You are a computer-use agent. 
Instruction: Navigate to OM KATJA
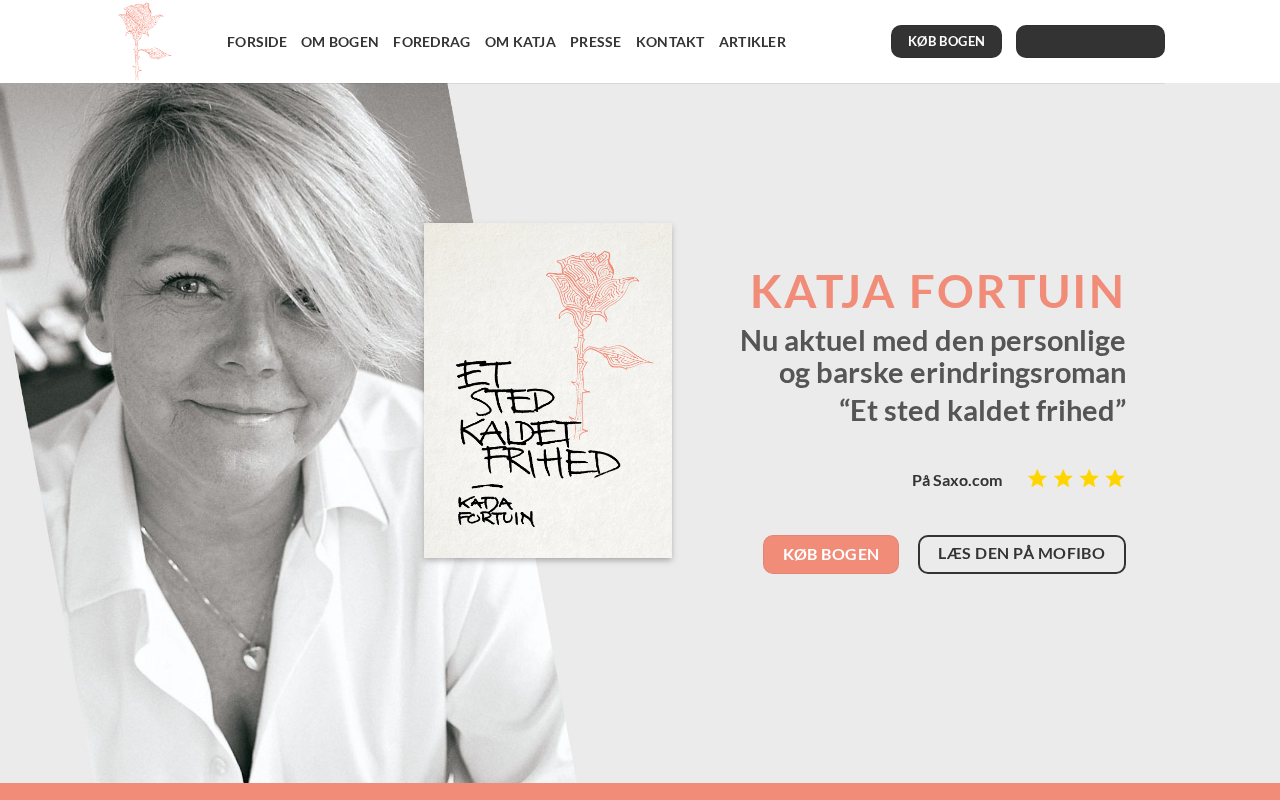tap(520, 42)
